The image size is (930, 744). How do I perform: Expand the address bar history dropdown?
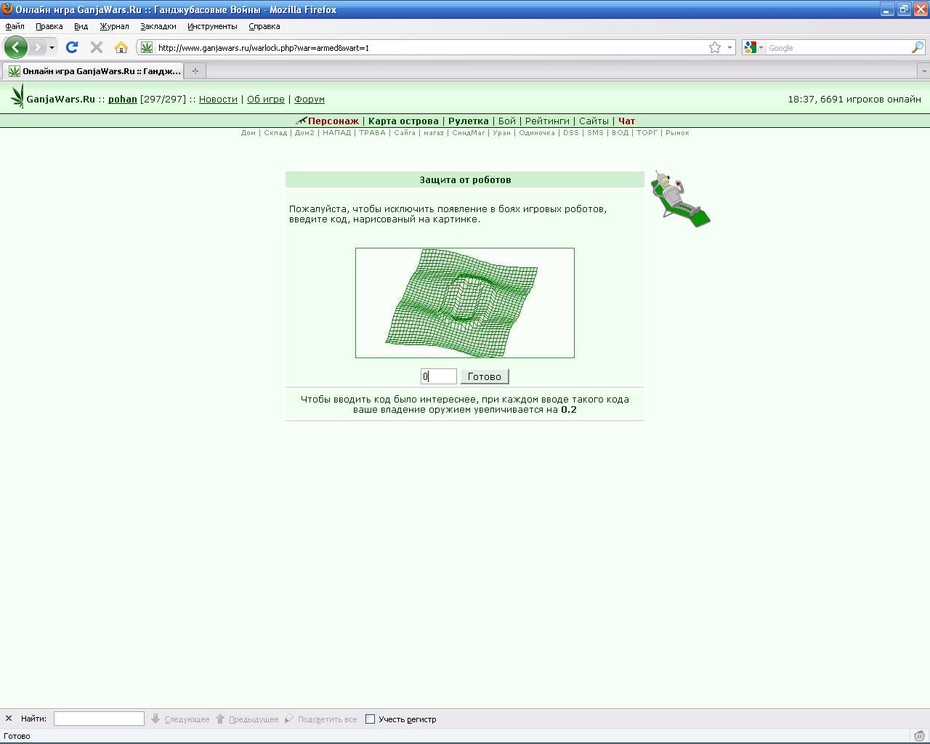[730, 47]
